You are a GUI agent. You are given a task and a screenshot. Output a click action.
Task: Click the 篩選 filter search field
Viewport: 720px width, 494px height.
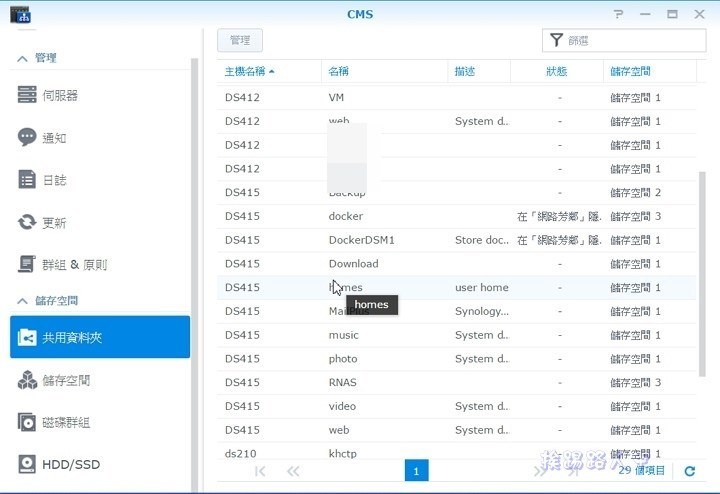[x=630, y=40]
